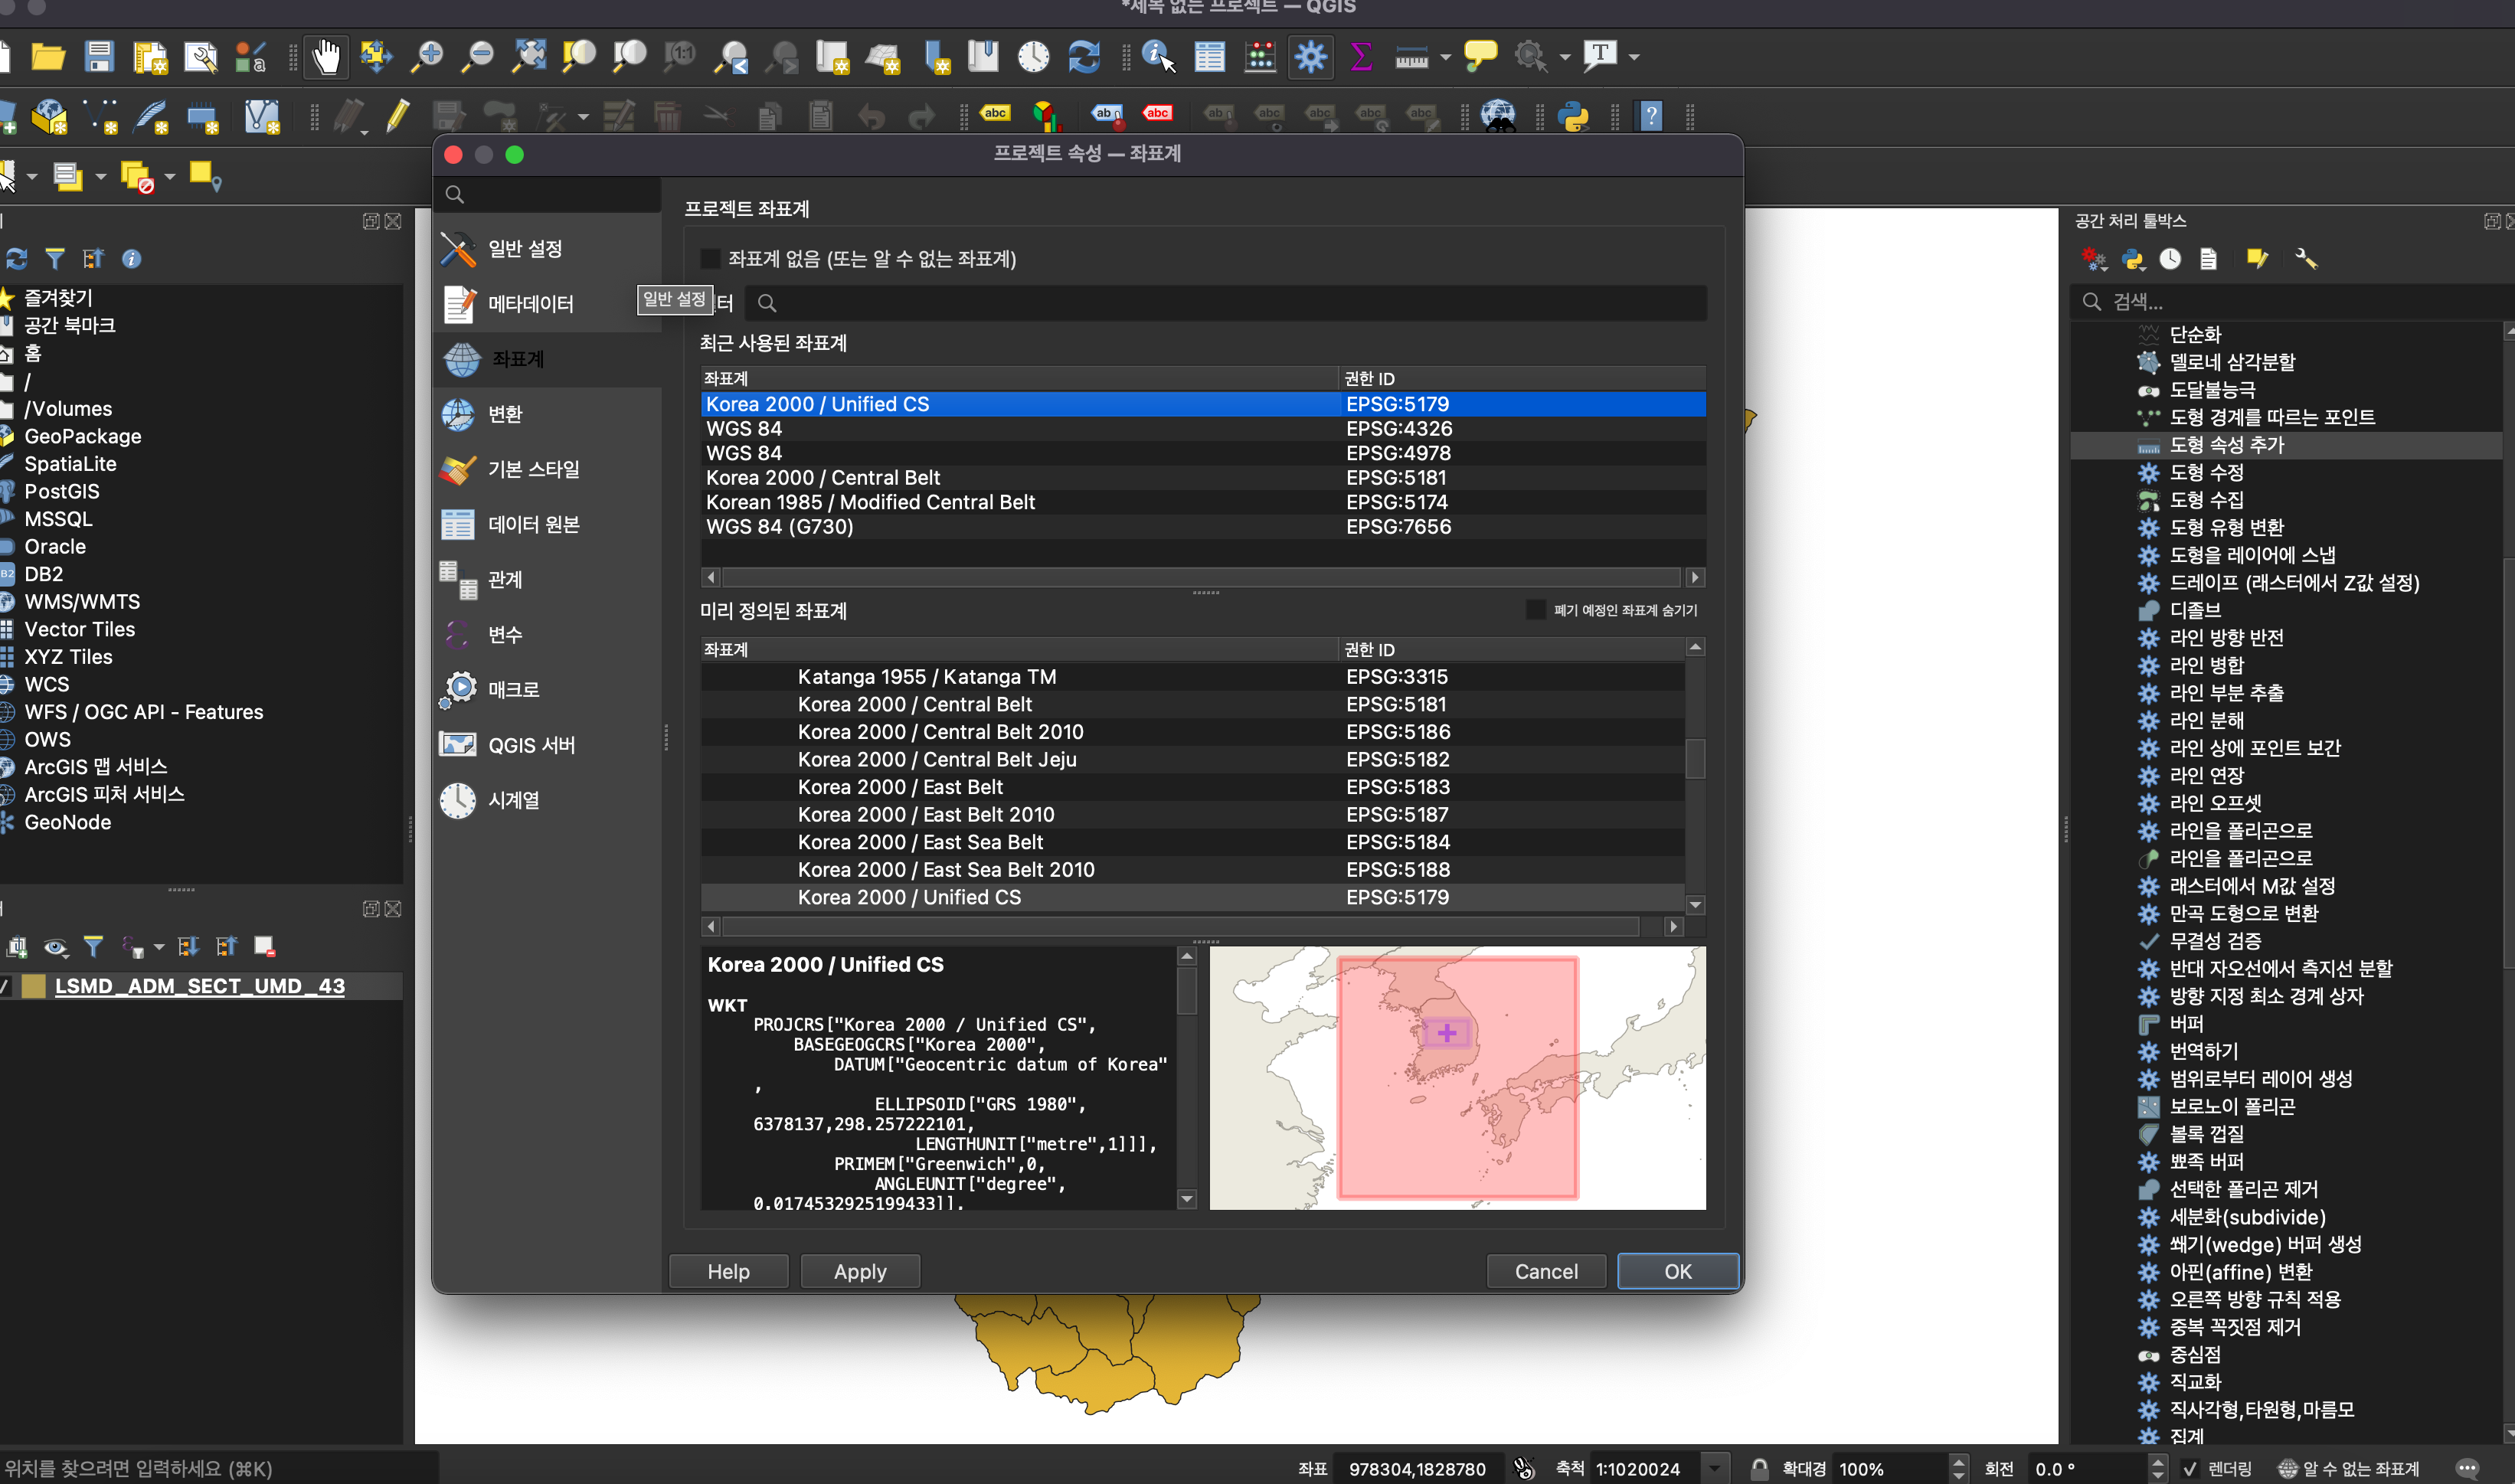Select the Pan Map hand tool
2515x1484 pixels.
326,57
